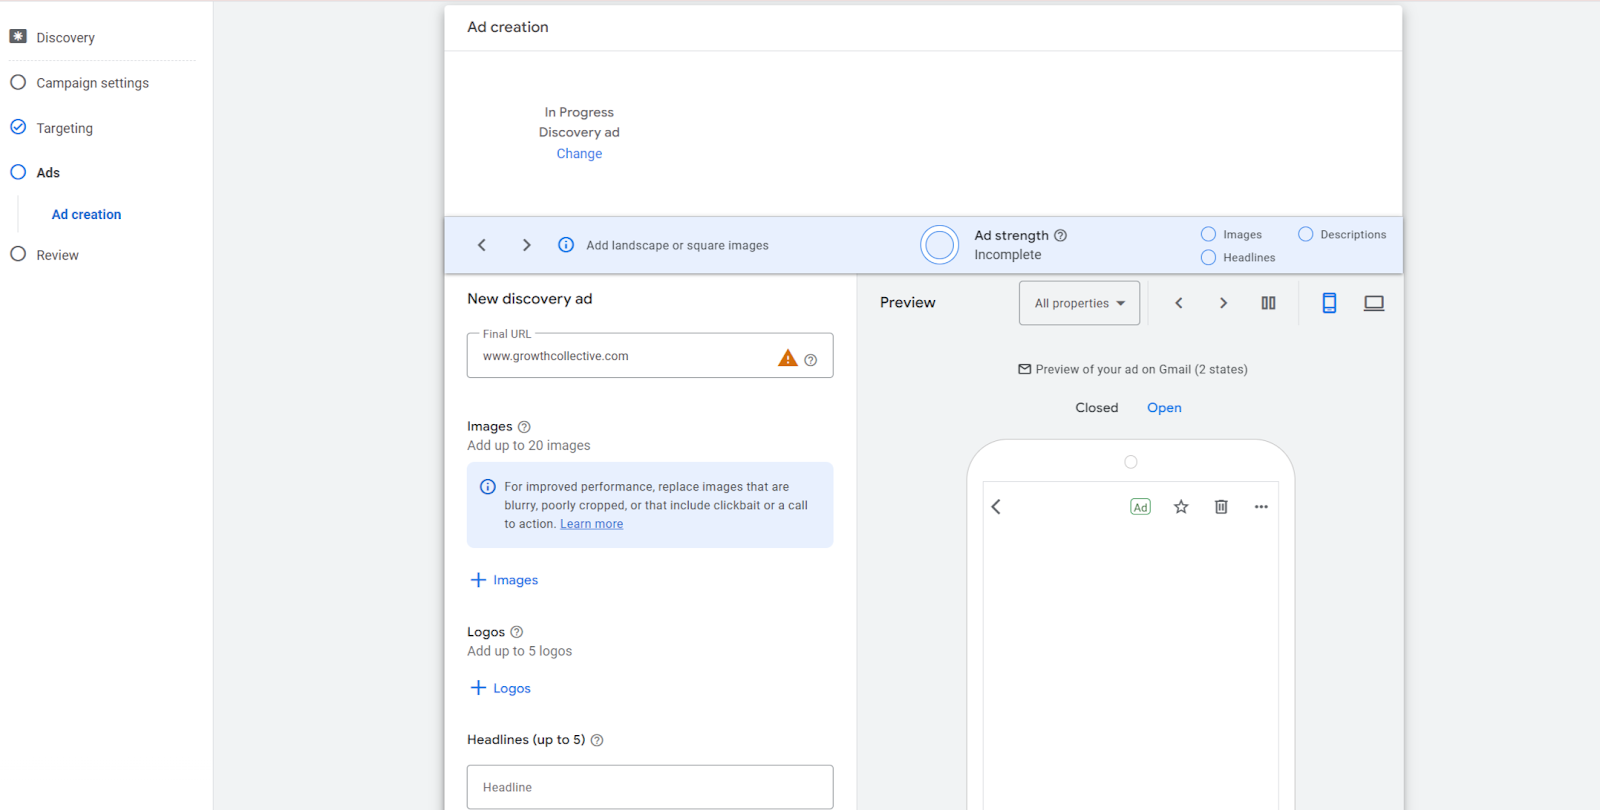1600x810 pixels.
Task: Open help icon next to Ad strength
Action: coord(1061,236)
